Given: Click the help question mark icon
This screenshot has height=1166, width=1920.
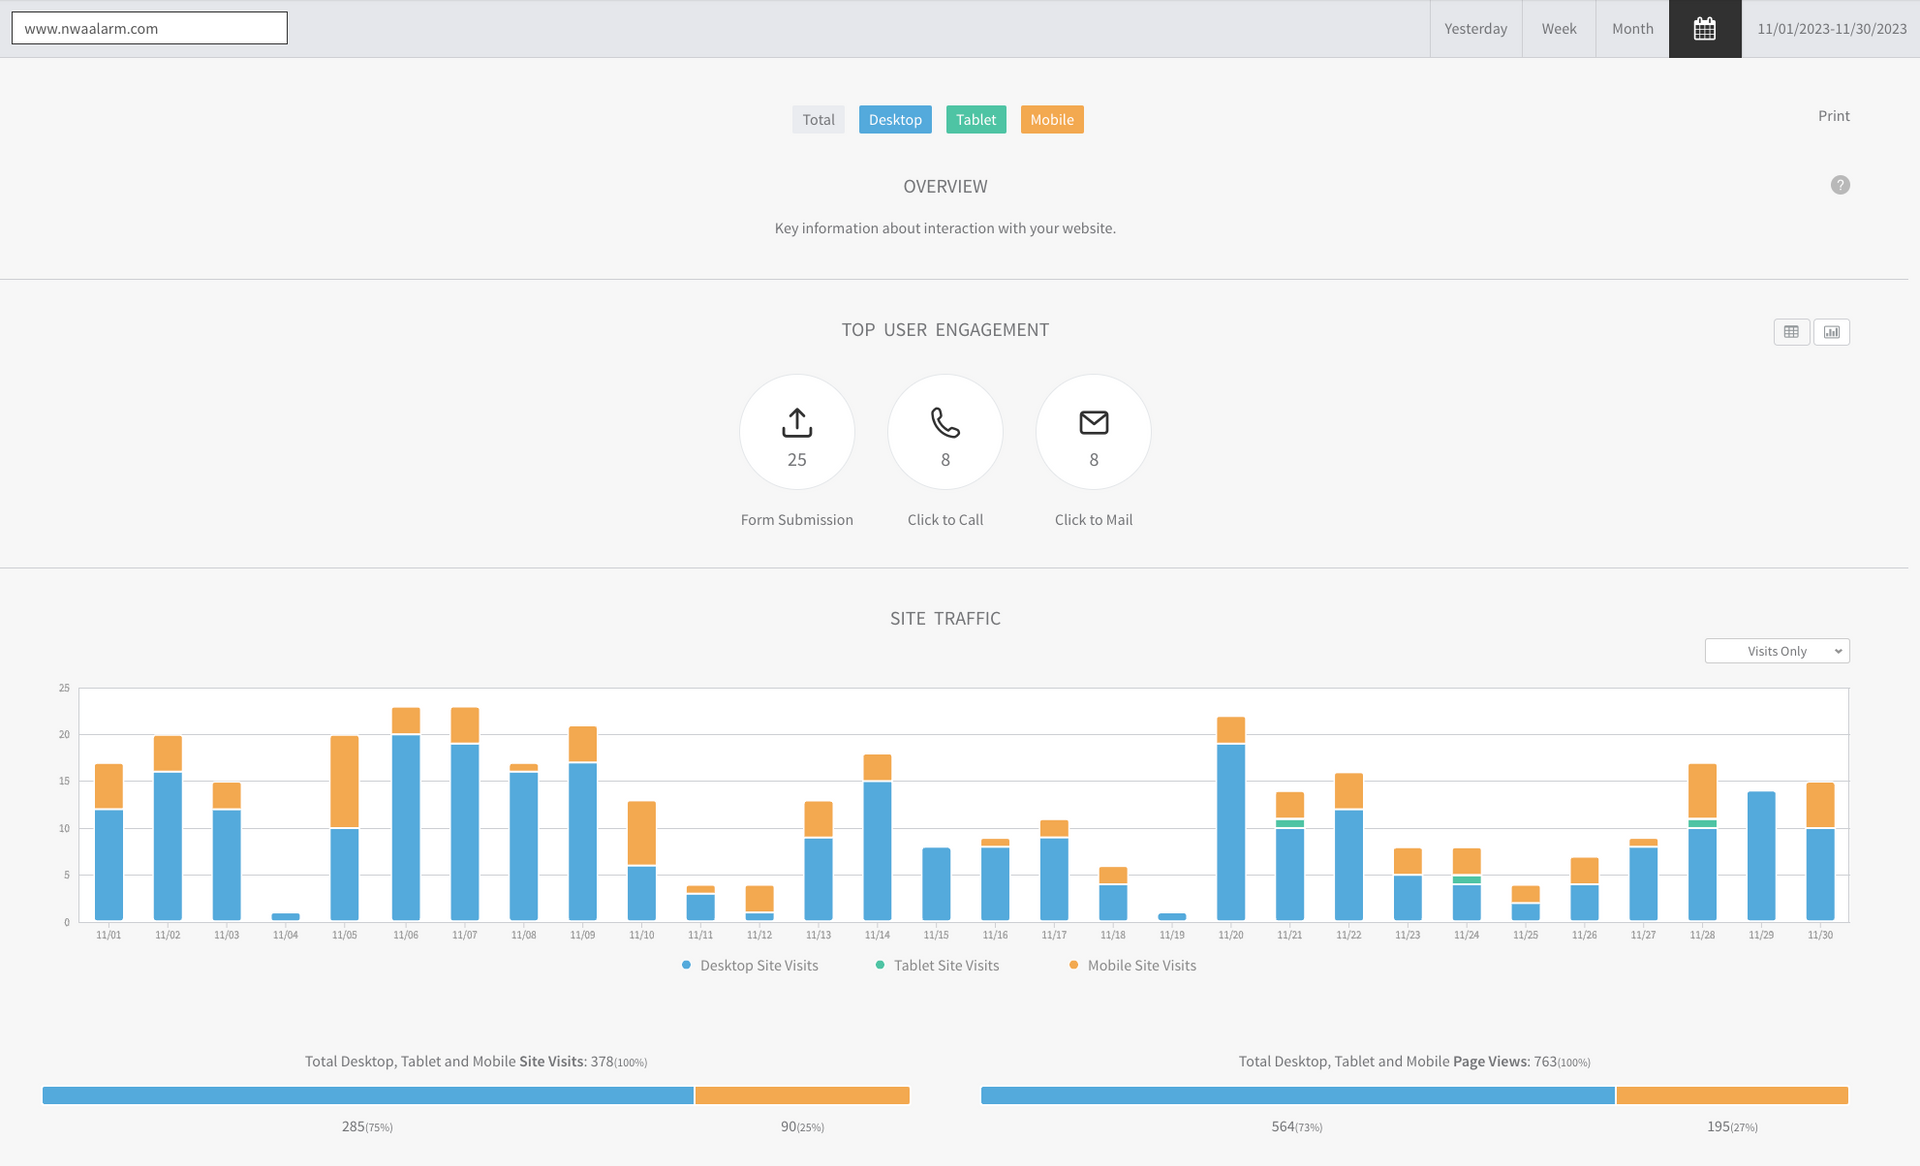Looking at the screenshot, I should pos(1839,185).
